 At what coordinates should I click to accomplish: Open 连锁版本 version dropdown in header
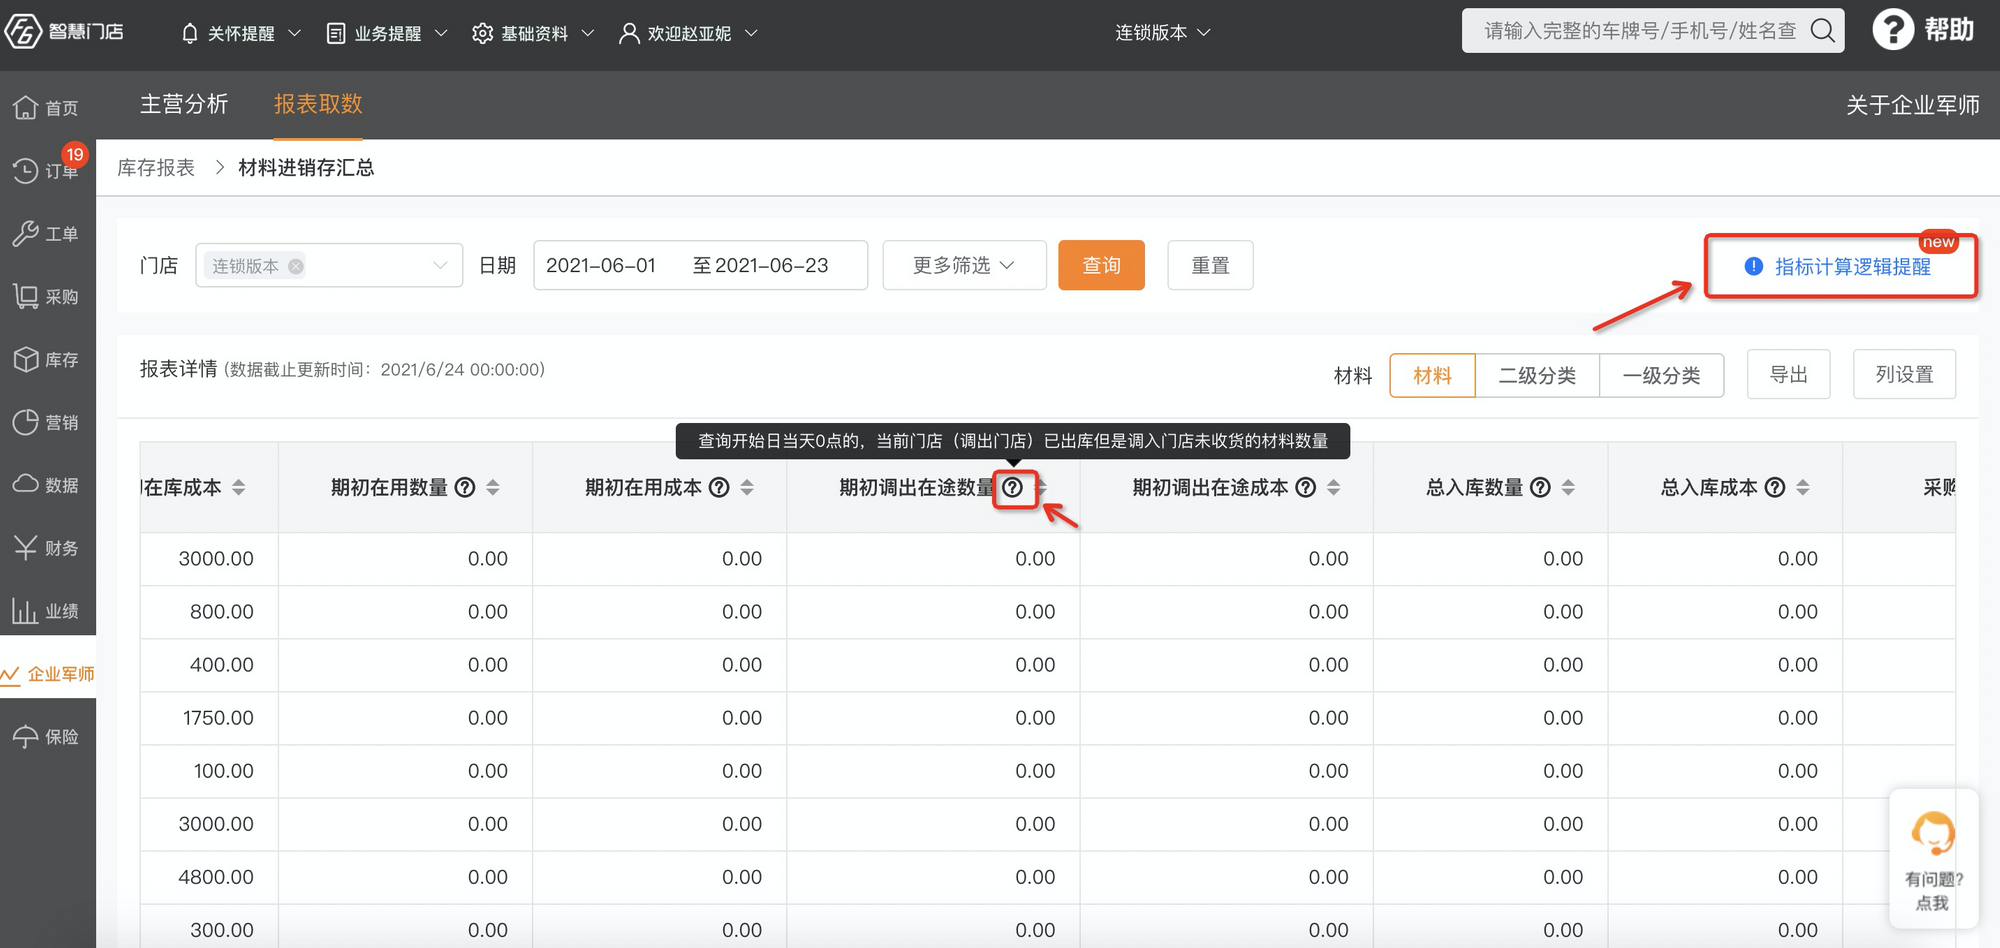click(x=1163, y=32)
